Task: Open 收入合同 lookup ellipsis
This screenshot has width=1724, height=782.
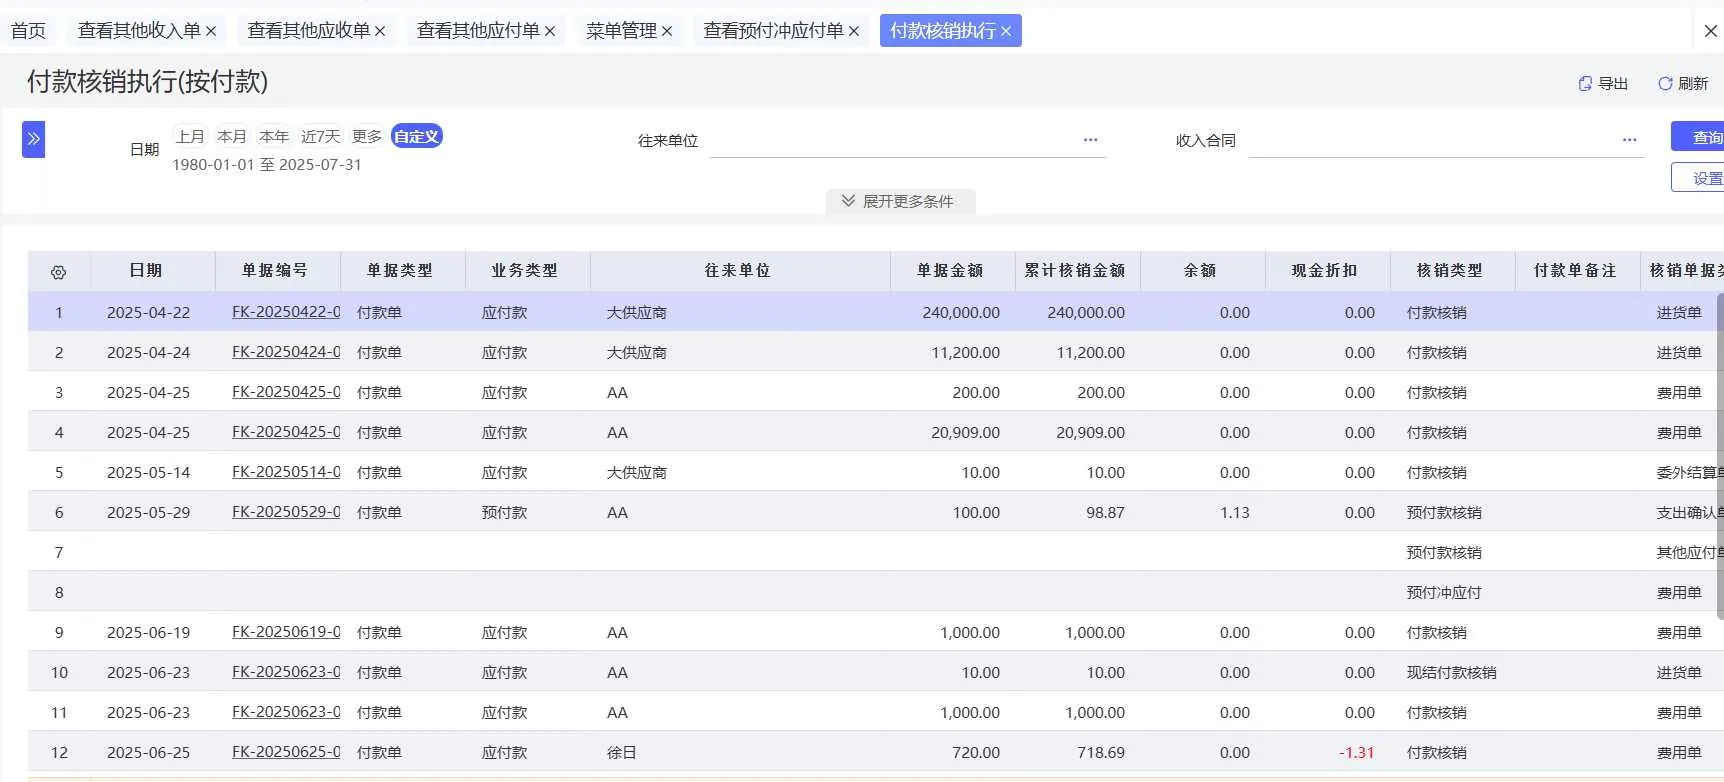Action: [x=1629, y=140]
